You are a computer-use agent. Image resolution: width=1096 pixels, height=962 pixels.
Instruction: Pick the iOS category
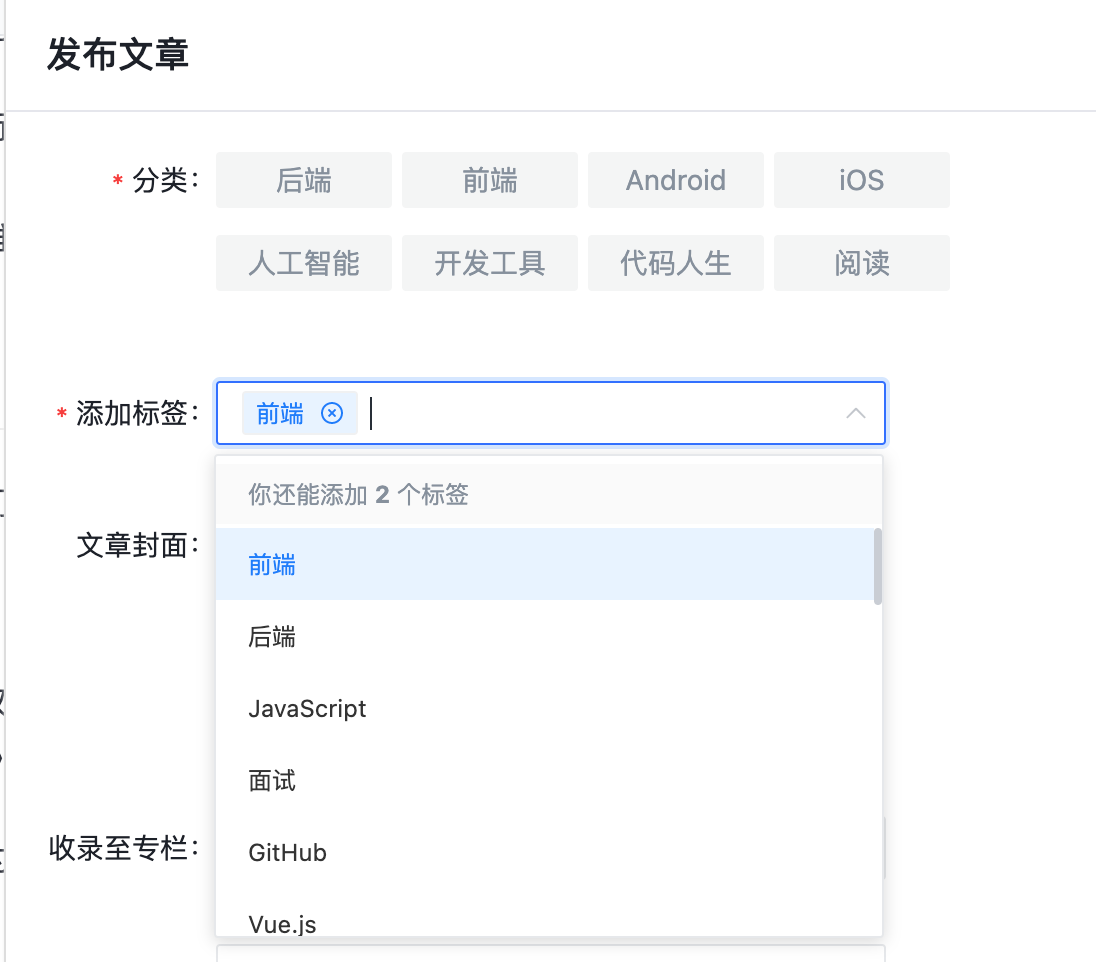point(862,180)
